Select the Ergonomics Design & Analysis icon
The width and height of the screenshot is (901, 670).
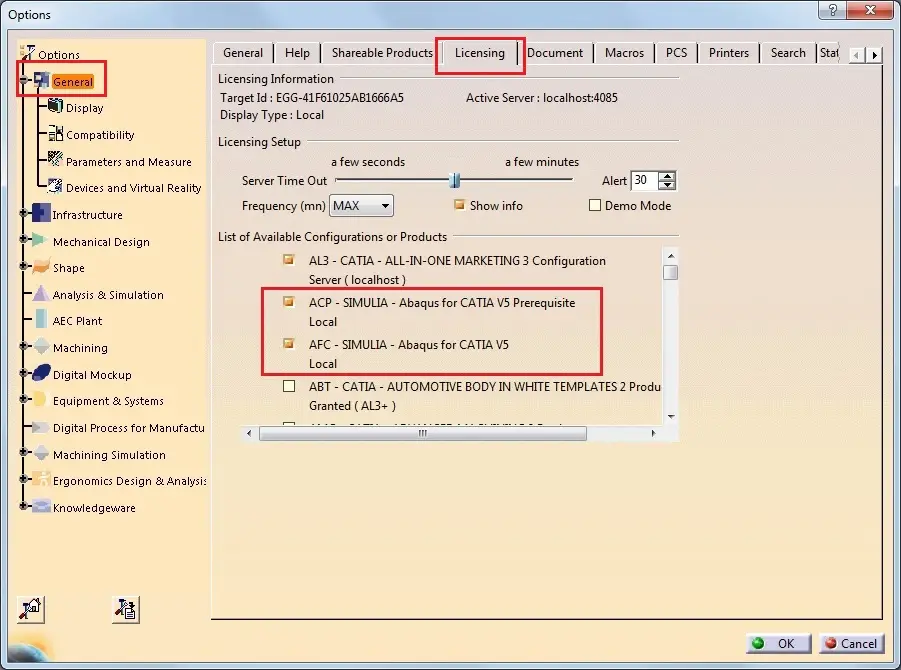pos(41,480)
